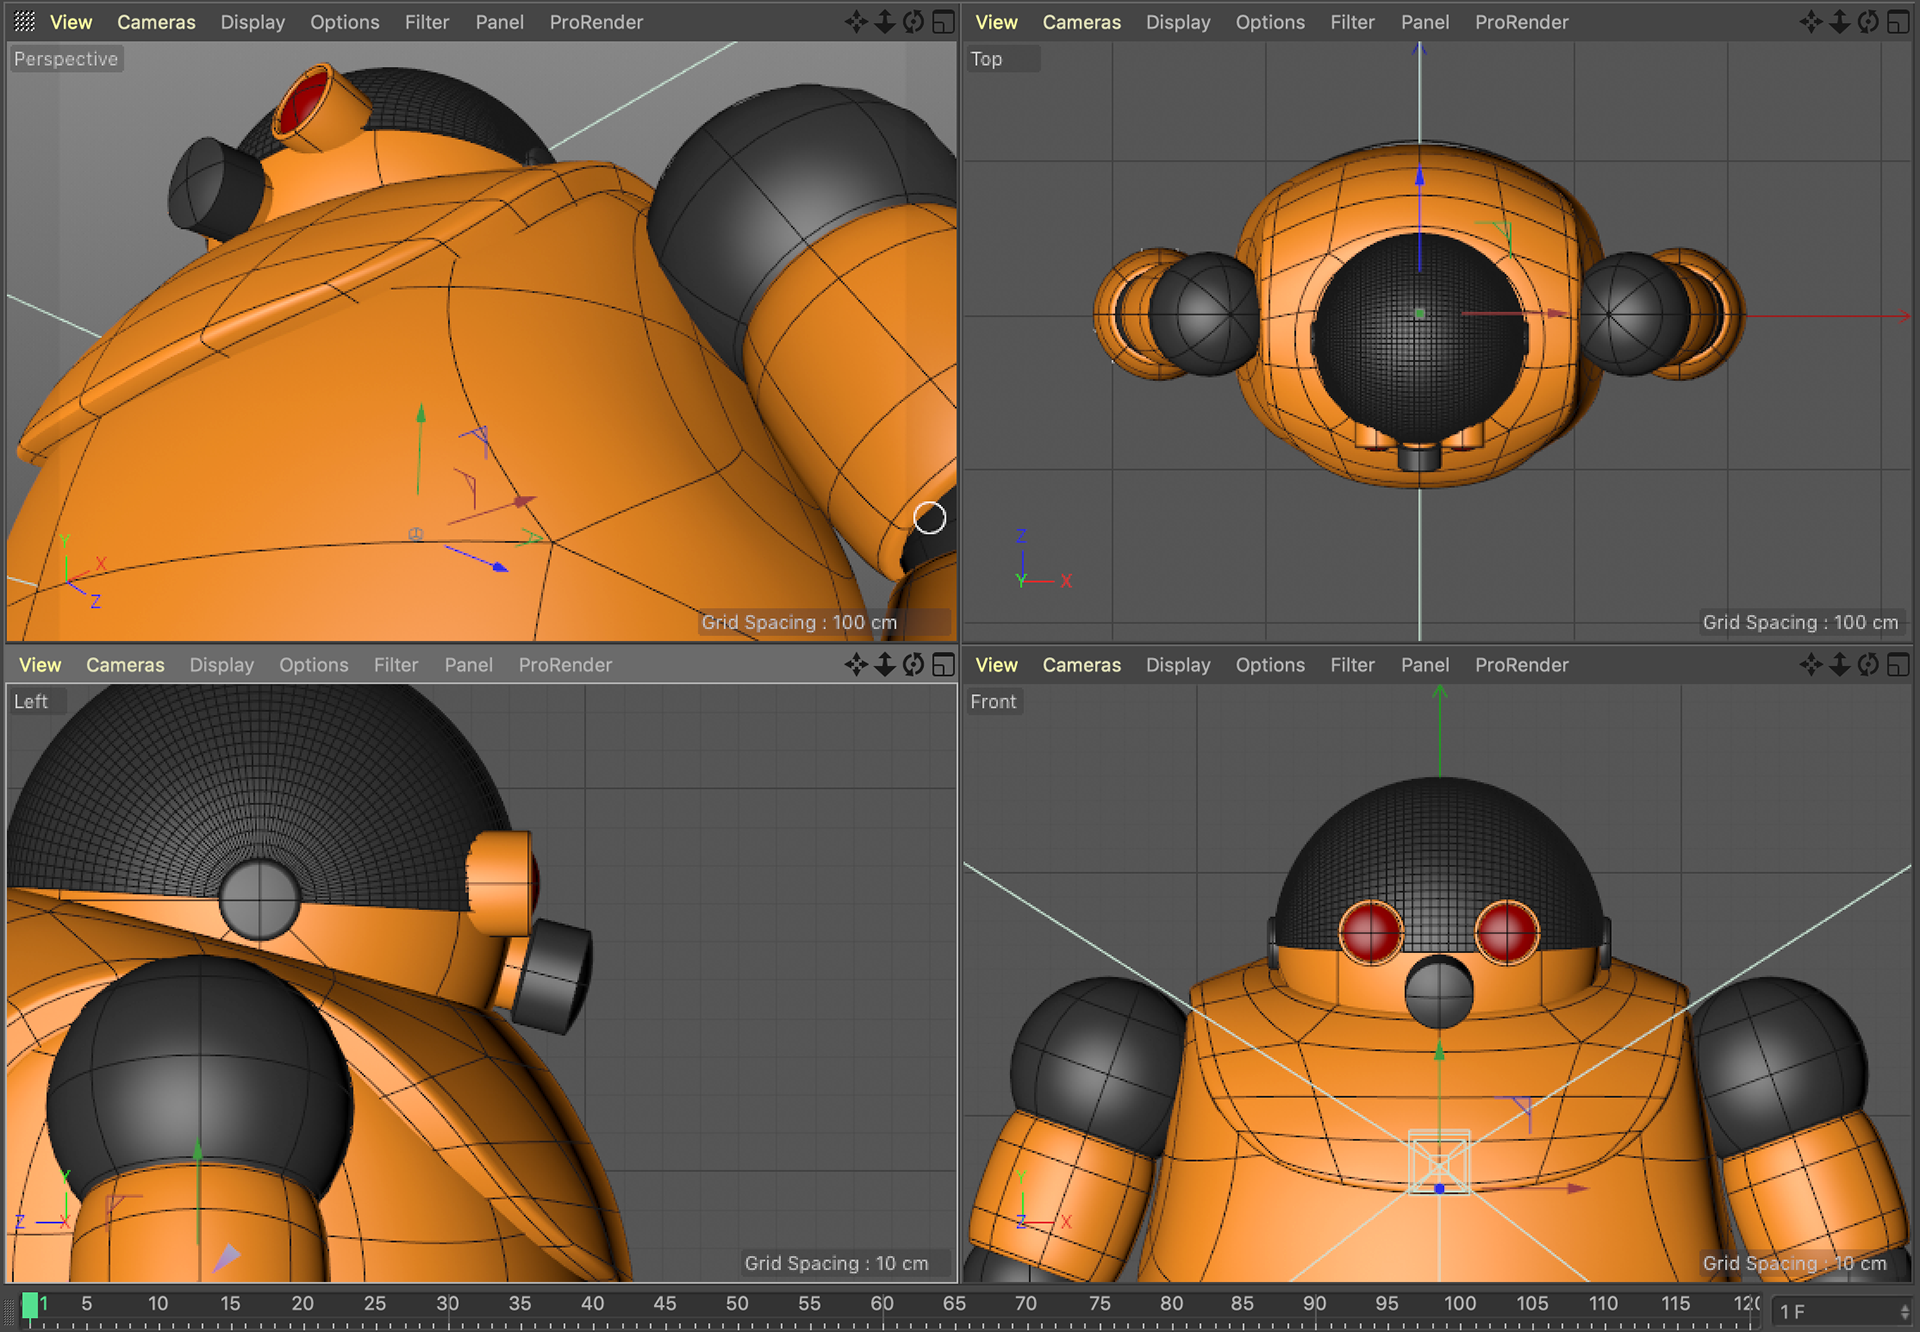Screen dimensions: 1920x1332
Task: Click the green timeline playhead at frame 1
Action: pyautogui.click(x=30, y=1304)
